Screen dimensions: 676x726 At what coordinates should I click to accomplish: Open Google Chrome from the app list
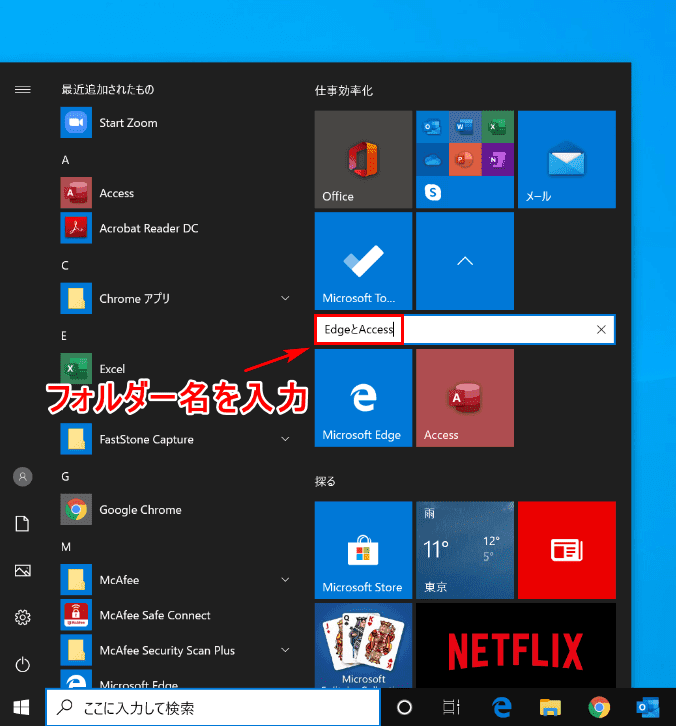pyautogui.click(x=176, y=510)
